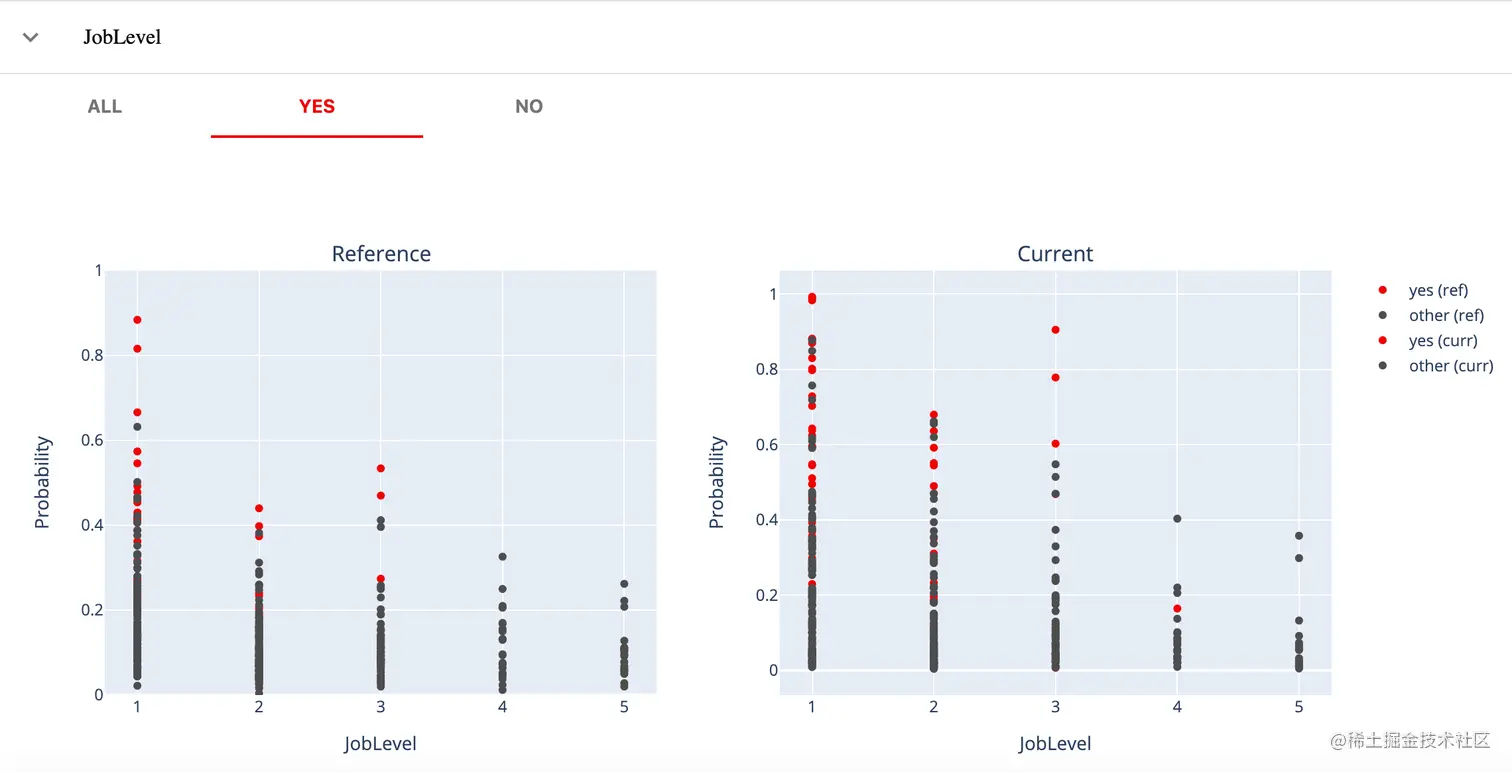Toggle the "yes (ref)" legend series
Image resolution: width=1512 pixels, height=772 pixels.
[1438, 290]
